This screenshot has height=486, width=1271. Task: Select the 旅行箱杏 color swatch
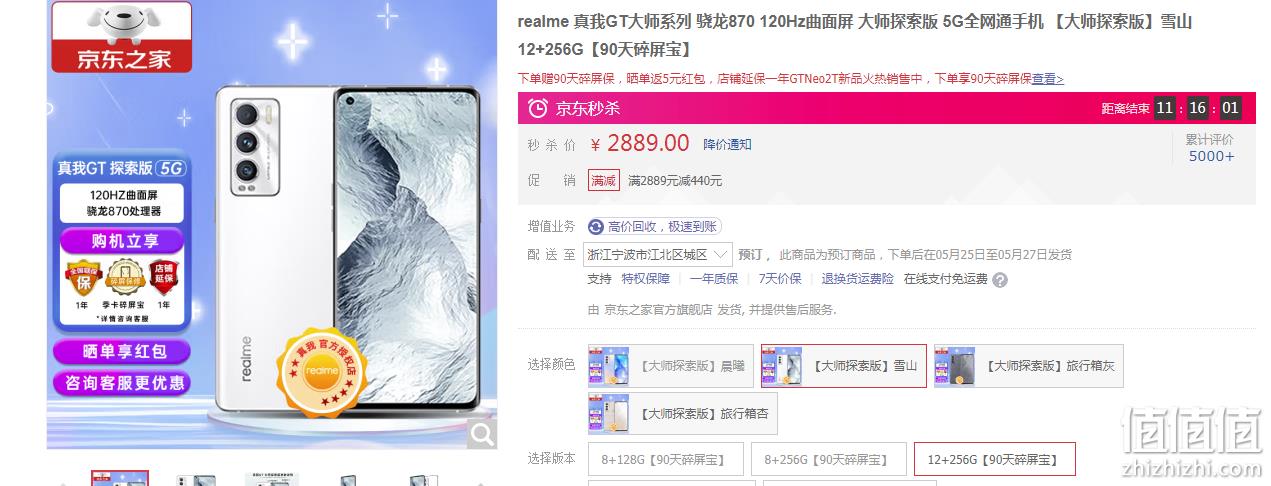click(x=683, y=413)
